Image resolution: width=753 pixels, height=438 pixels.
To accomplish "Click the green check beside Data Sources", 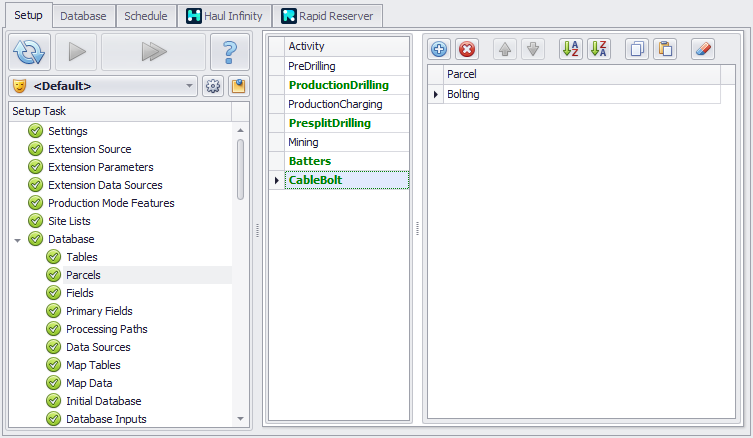I will tap(54, 347).
